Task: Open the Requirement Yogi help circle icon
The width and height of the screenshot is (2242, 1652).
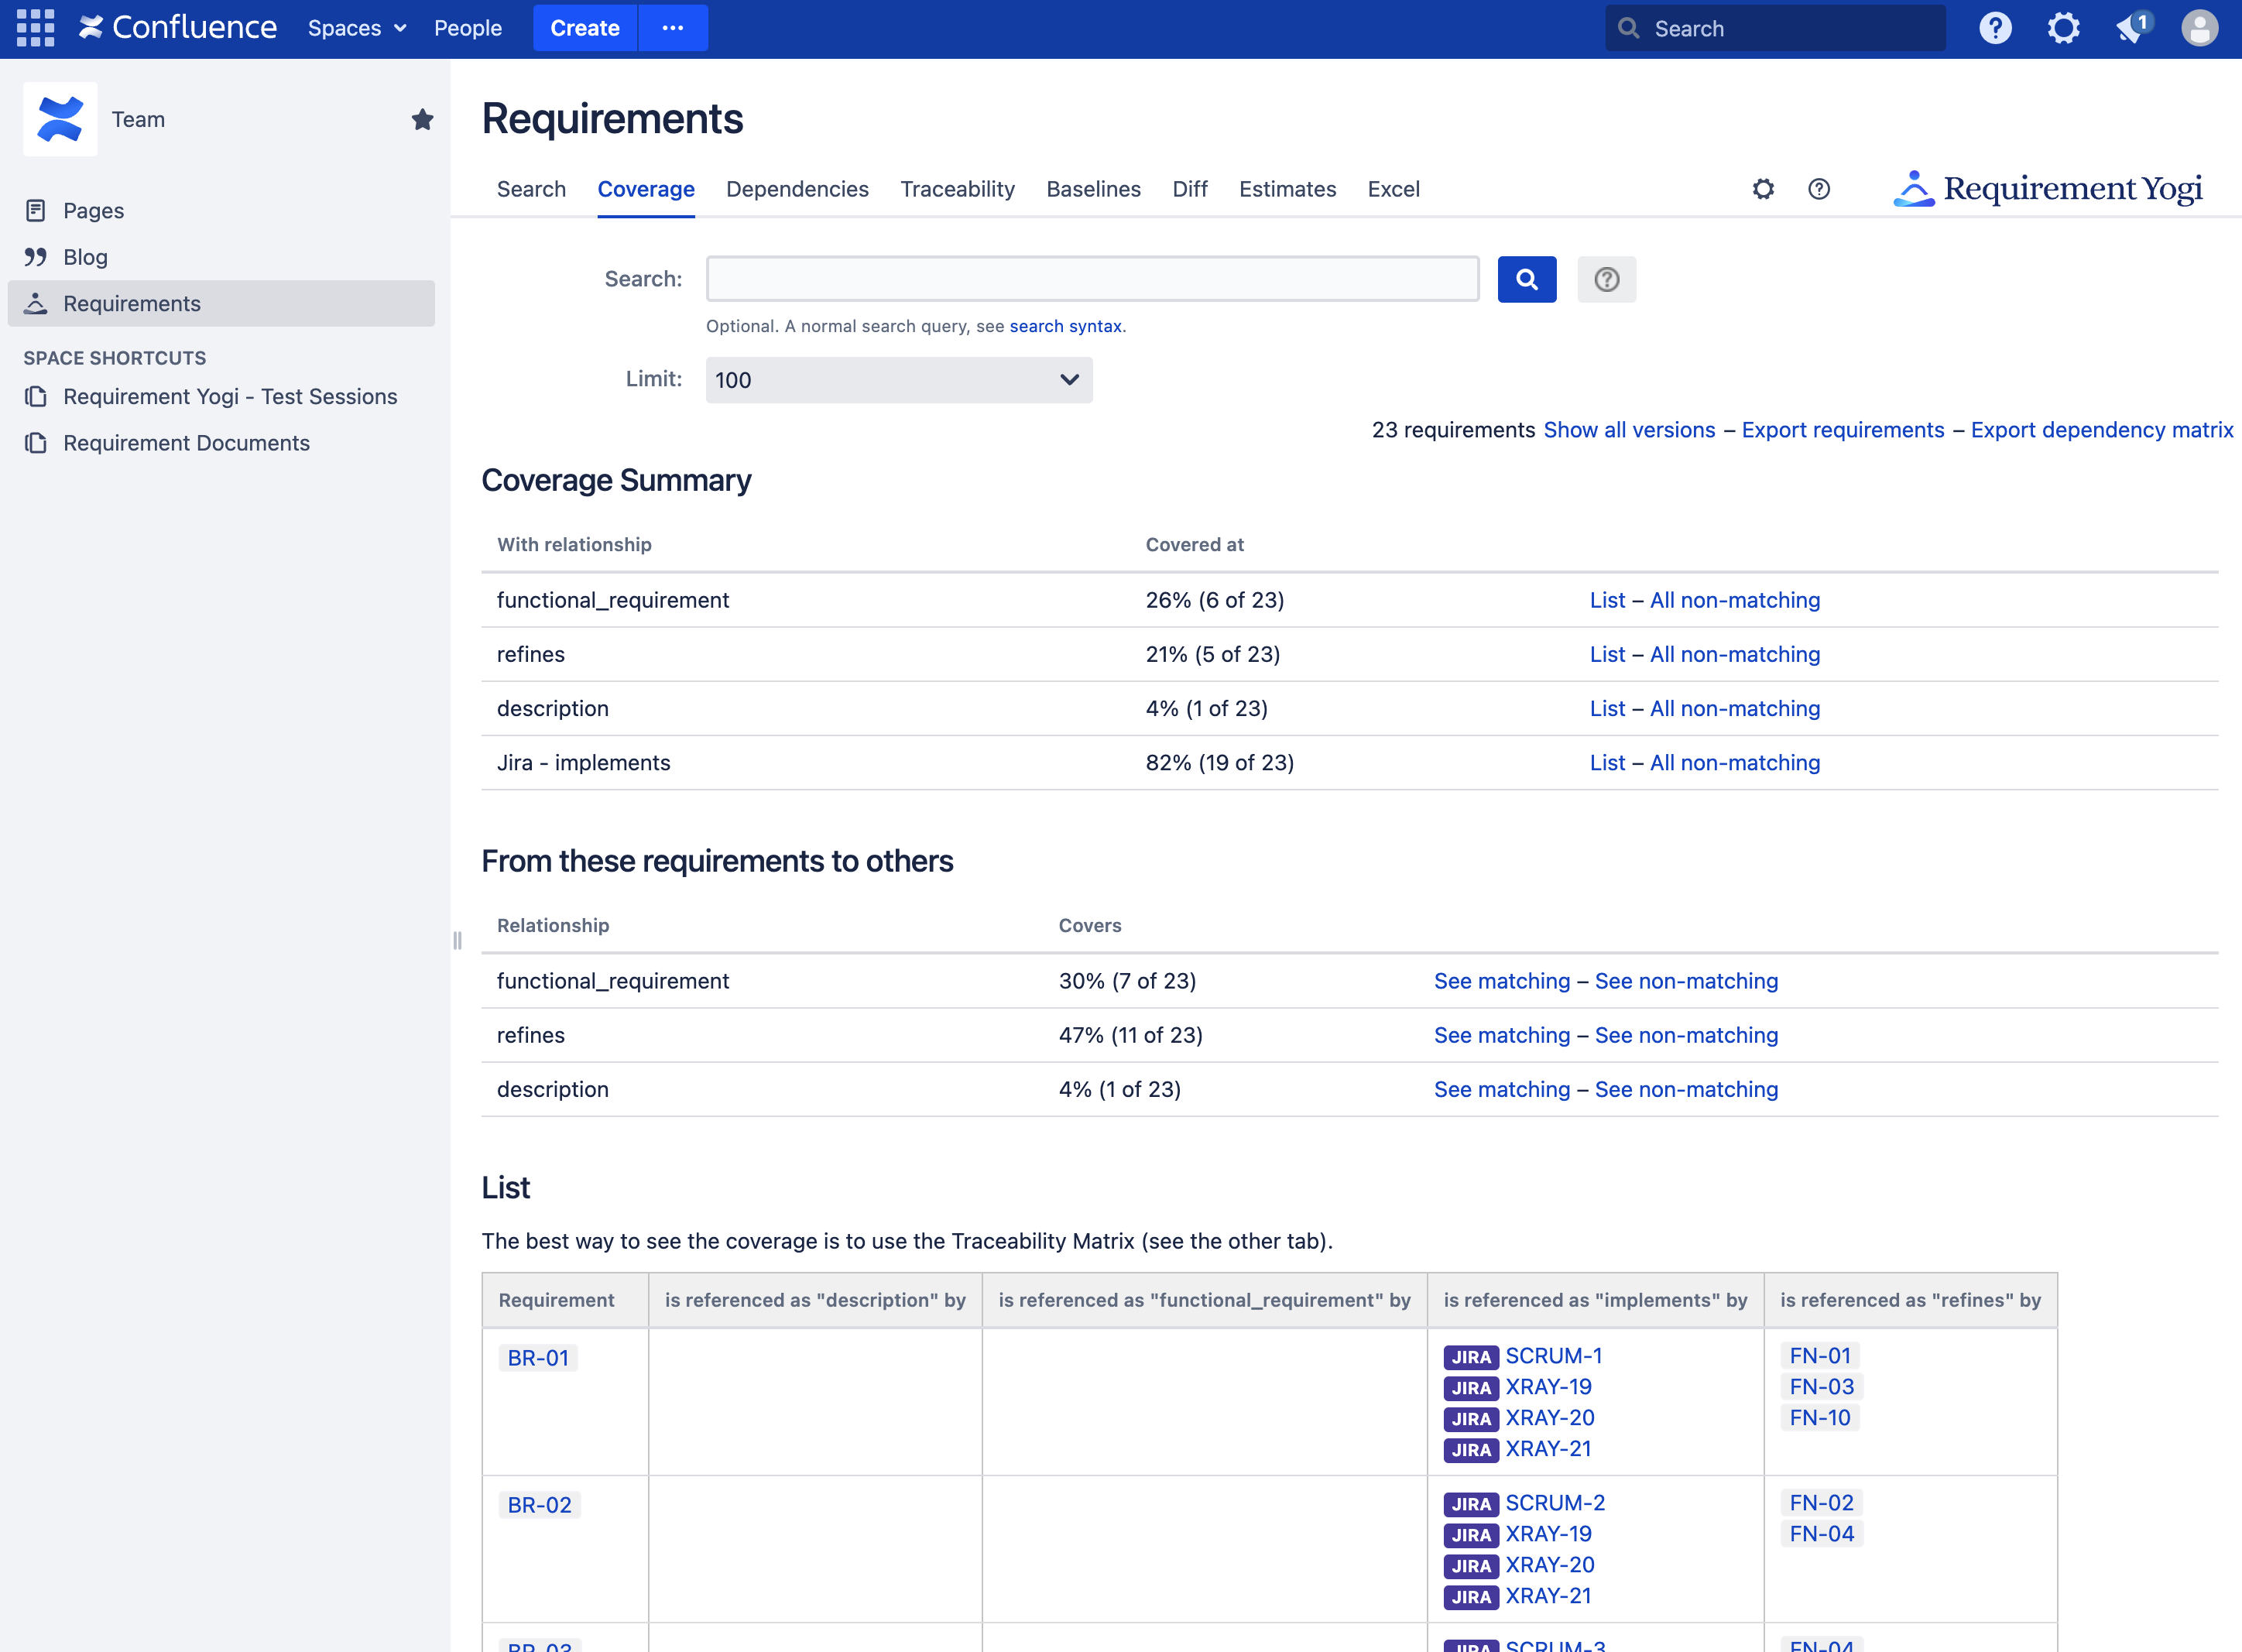Action: [x=1819, y=189]
